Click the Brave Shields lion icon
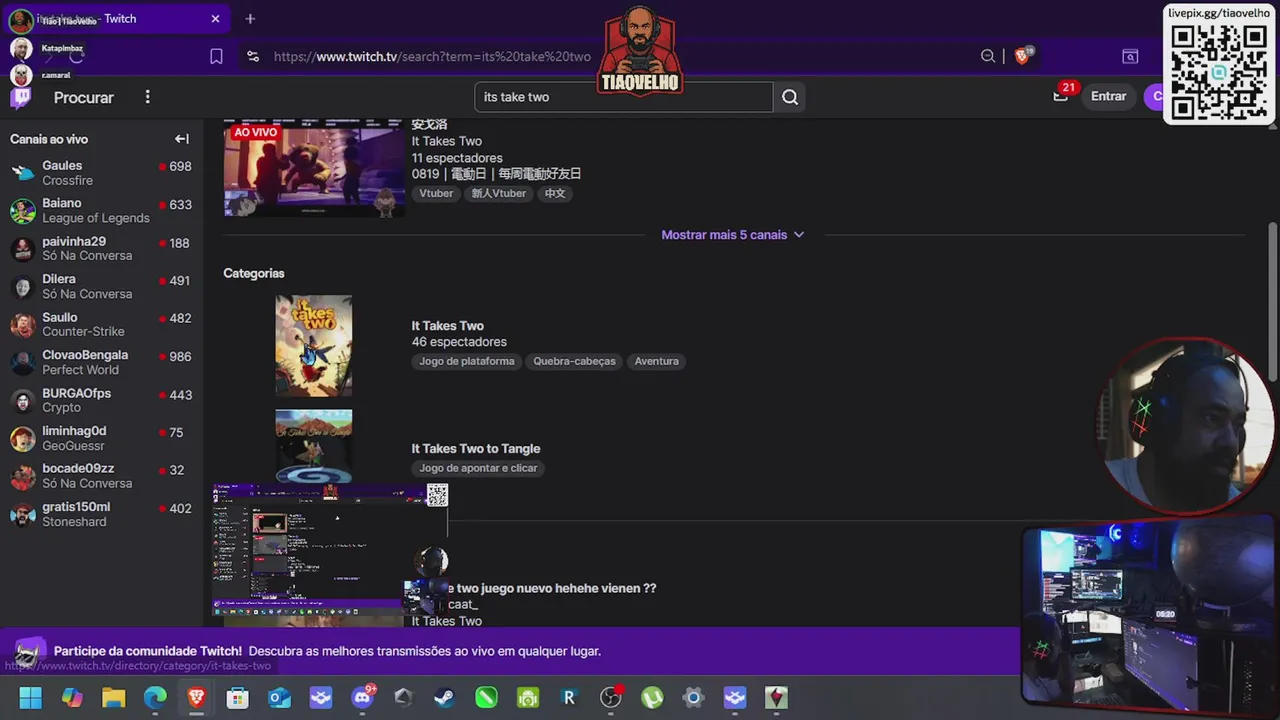Image resolution: width=1280 pixels, height=720 pixels. click(1022, 56)
